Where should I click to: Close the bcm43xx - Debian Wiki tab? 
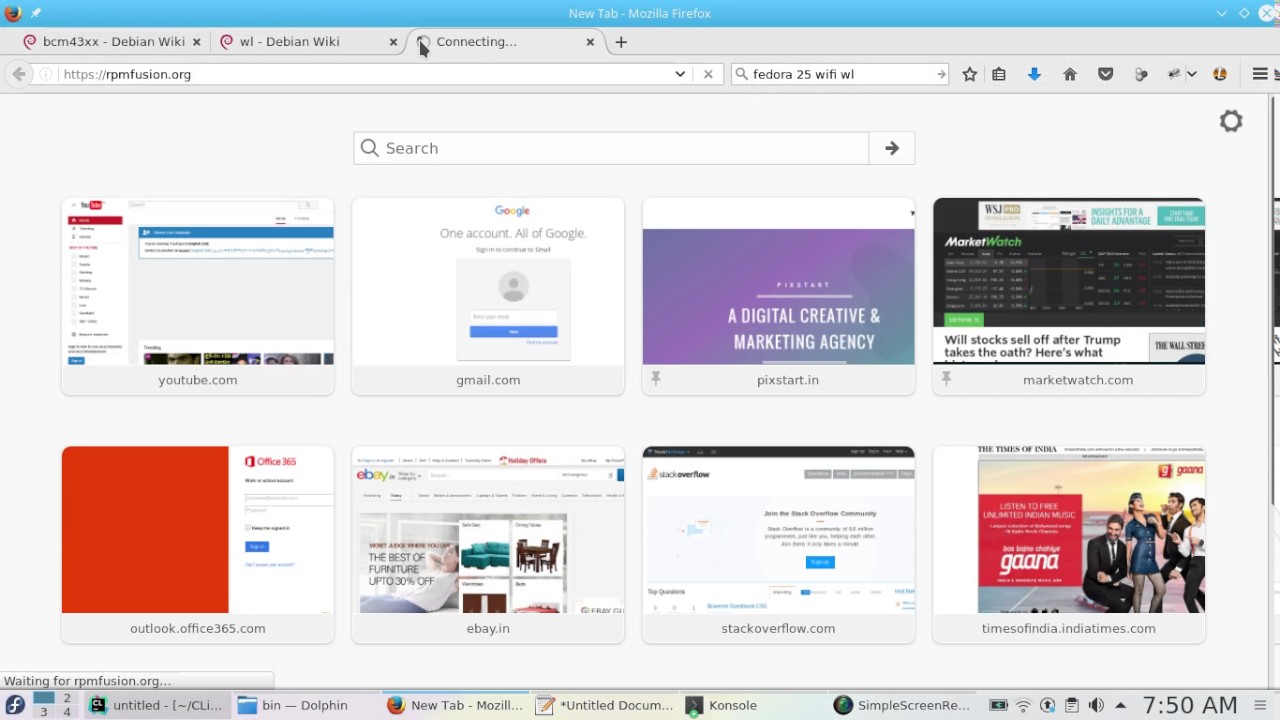[196, 42]
